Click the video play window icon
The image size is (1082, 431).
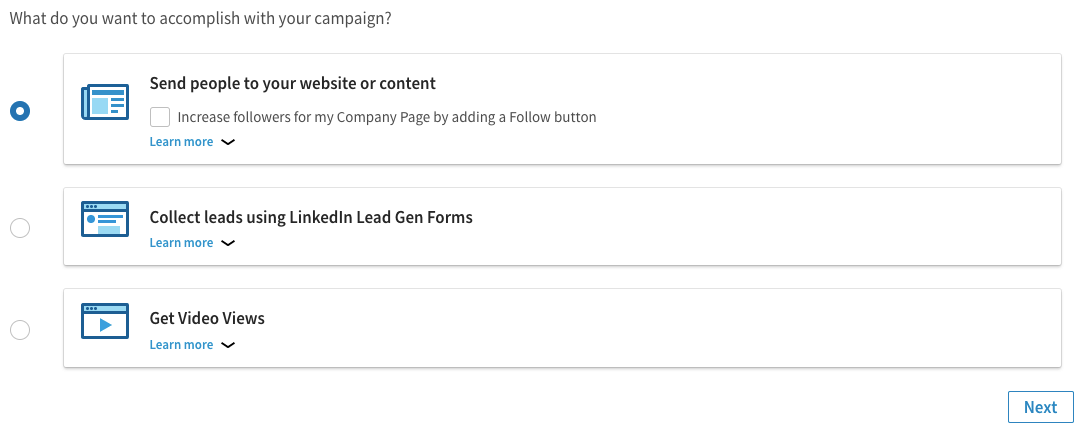[105, 321]
